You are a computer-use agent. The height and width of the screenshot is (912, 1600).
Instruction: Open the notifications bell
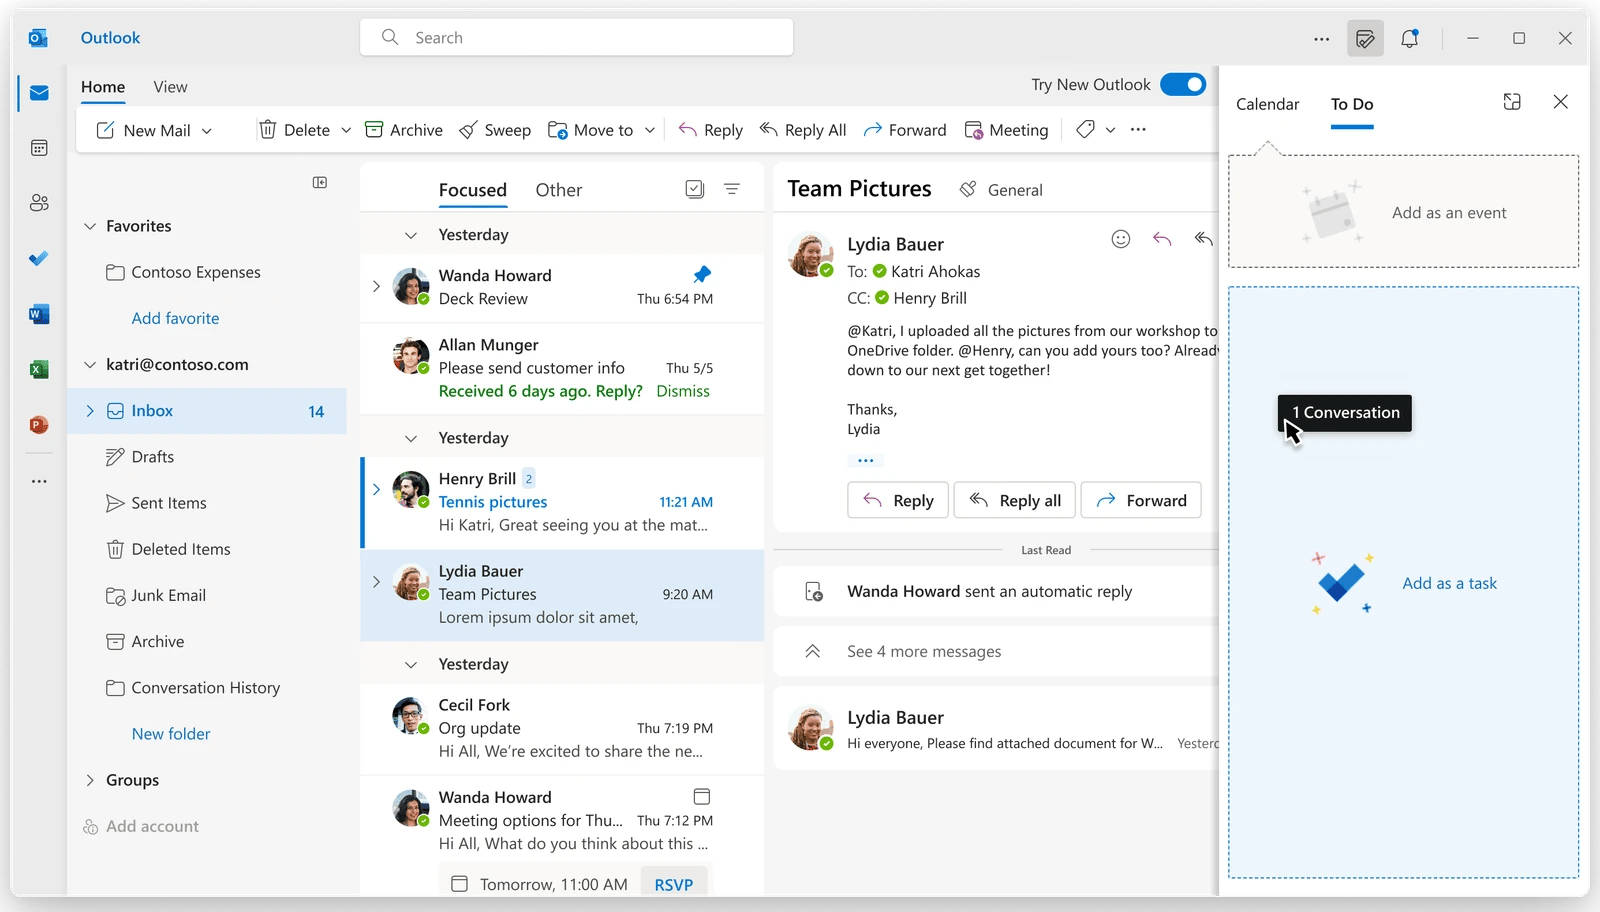1410,39
